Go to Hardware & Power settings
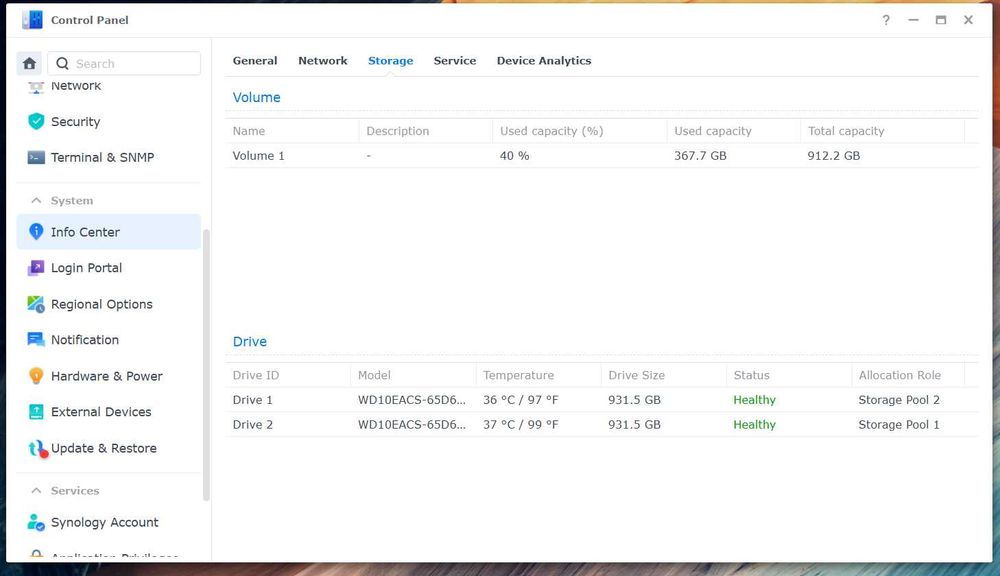The width and height of the screenshot is (1000, 576). [x=108, y=376]
